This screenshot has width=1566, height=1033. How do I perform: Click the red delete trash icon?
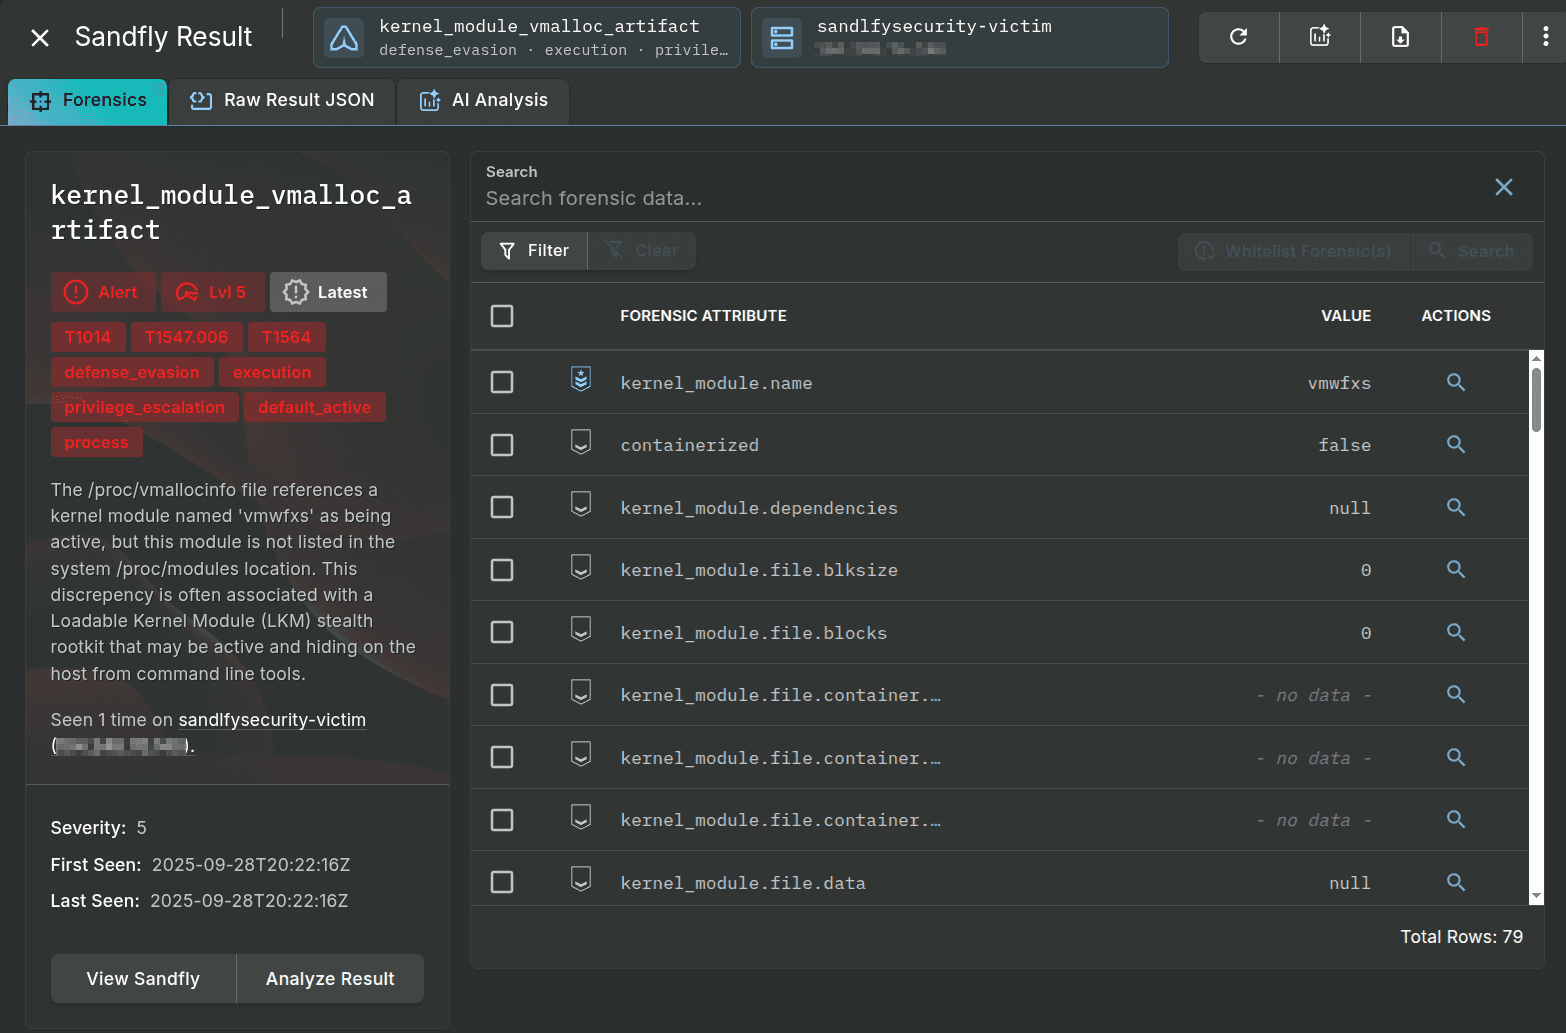[x=1481, y=37]
